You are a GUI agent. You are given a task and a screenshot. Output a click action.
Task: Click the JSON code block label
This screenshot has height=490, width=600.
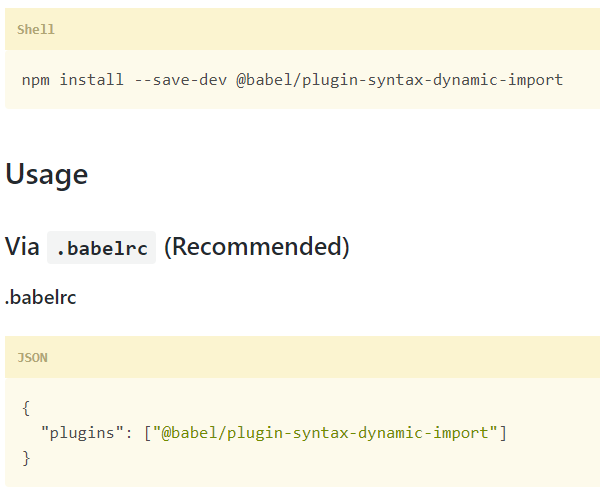click(32, 357)
